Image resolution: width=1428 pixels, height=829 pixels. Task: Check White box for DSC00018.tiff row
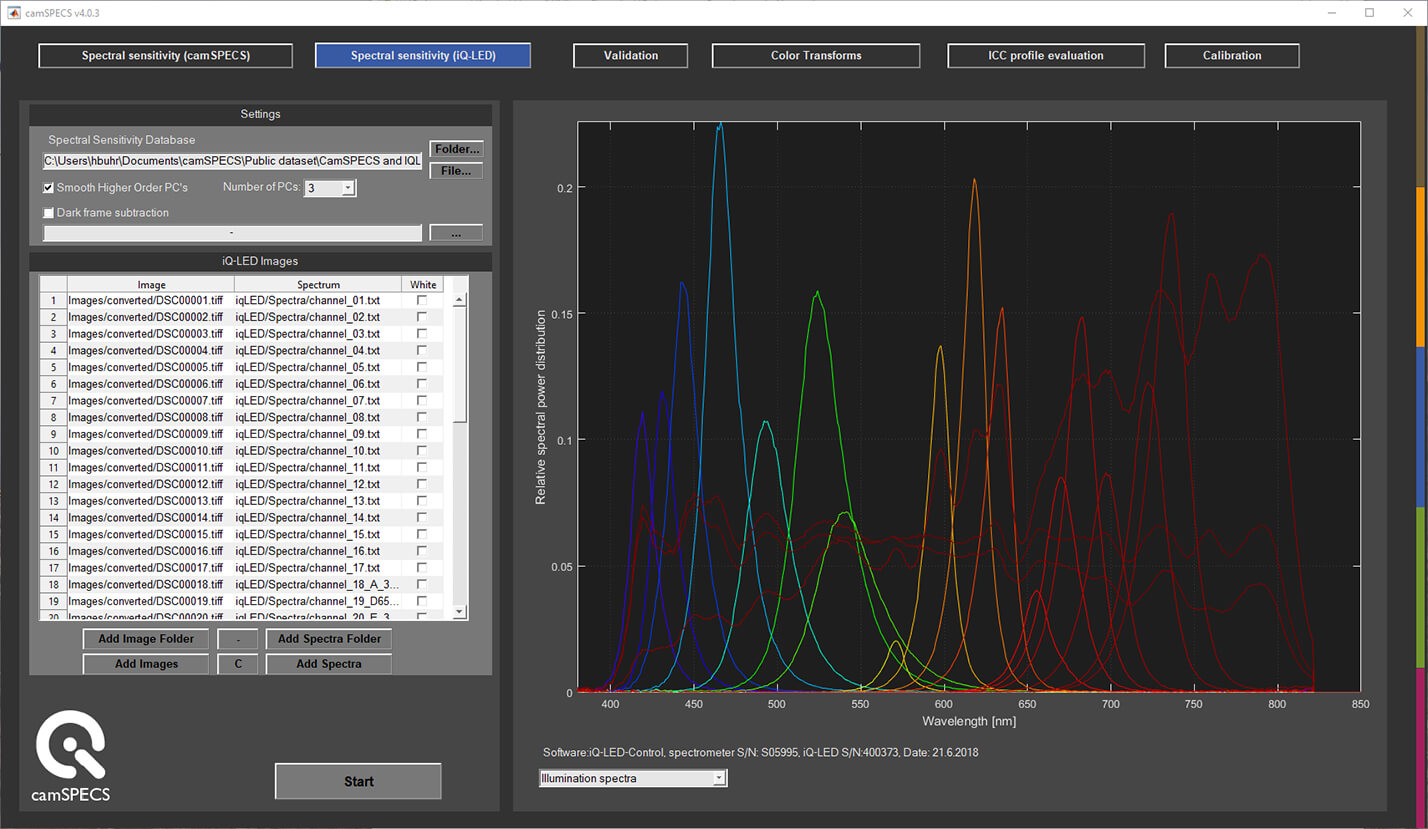(x=422, y=584)
